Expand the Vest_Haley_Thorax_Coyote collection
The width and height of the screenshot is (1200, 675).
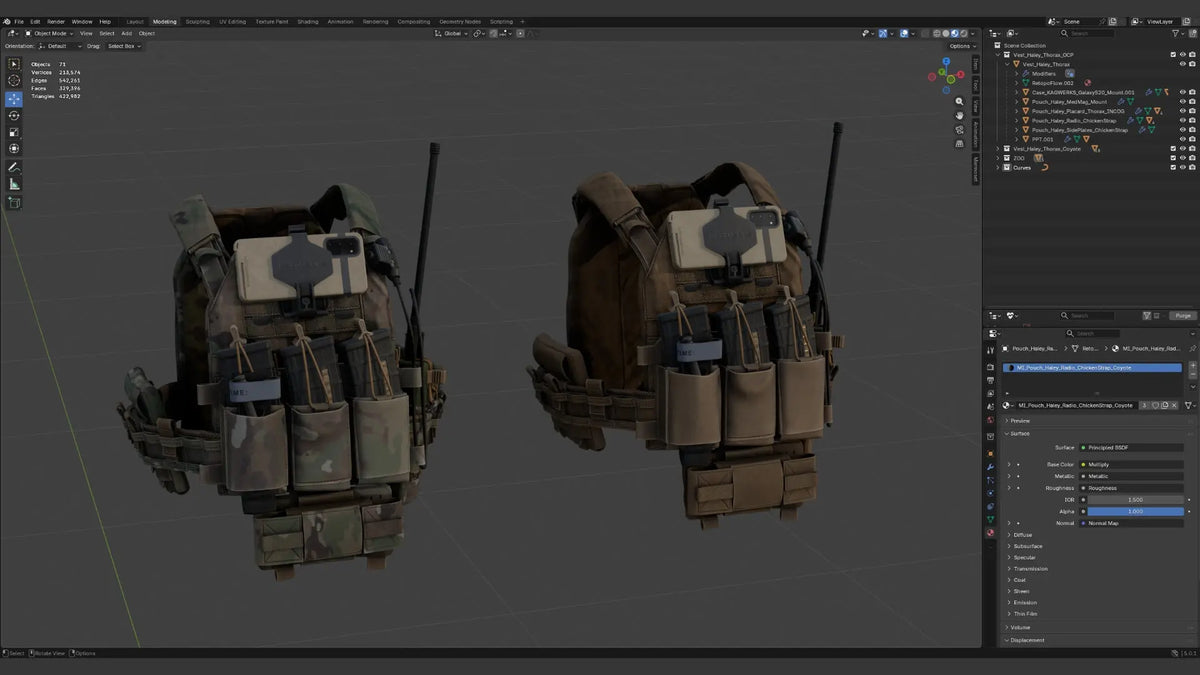(x=999, y=149)
